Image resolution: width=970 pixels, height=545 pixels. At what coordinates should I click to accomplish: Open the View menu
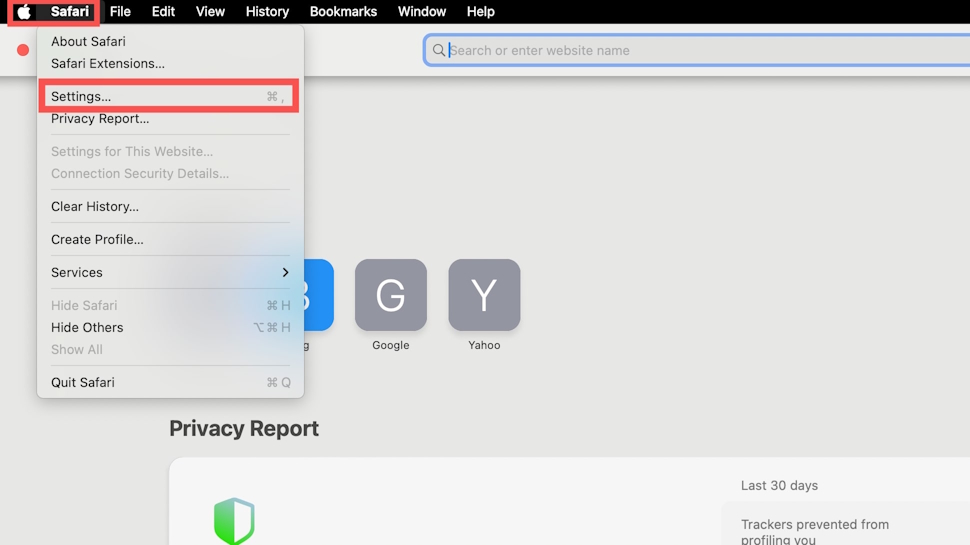pos(210,12)
